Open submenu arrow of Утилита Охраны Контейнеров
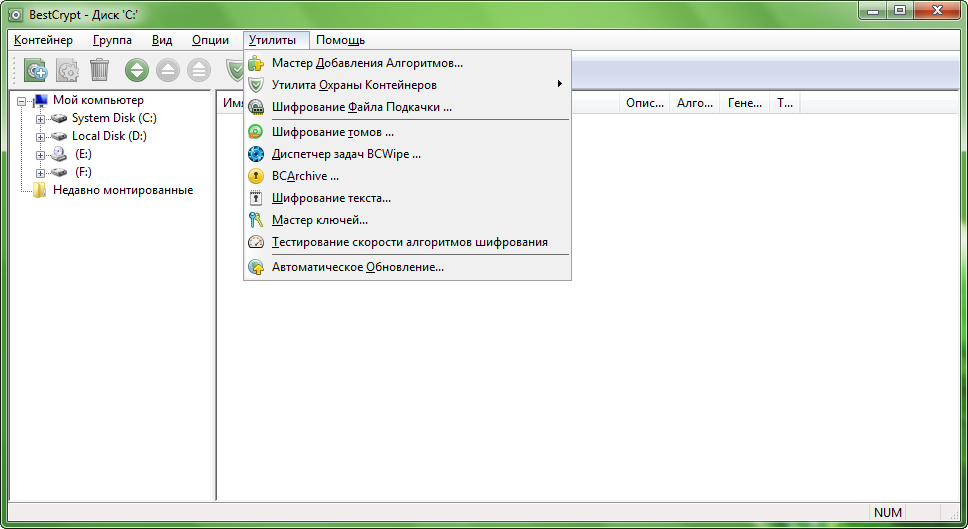Image resolution: width=968 pixels, height=529 pixels. pos(560,83)
